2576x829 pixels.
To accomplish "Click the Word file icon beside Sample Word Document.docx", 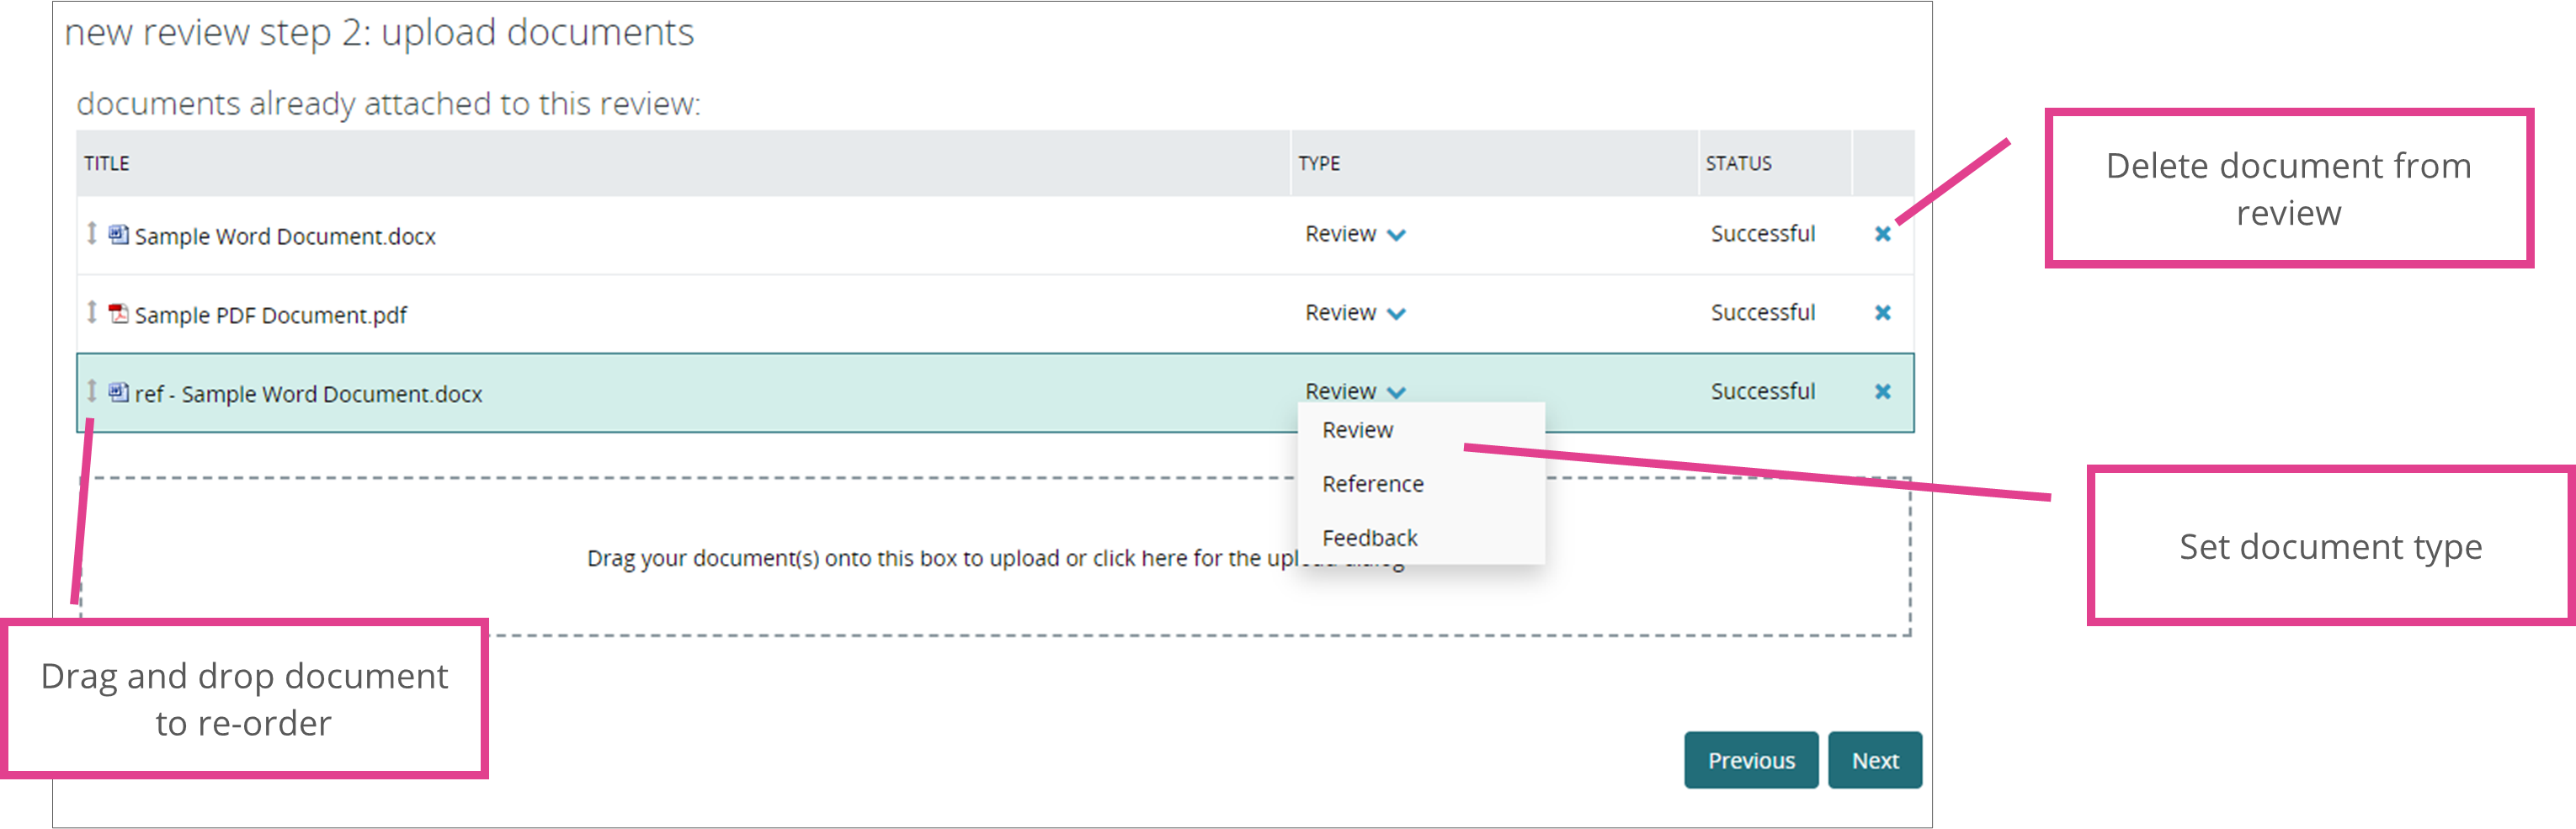I will [119, 236].
